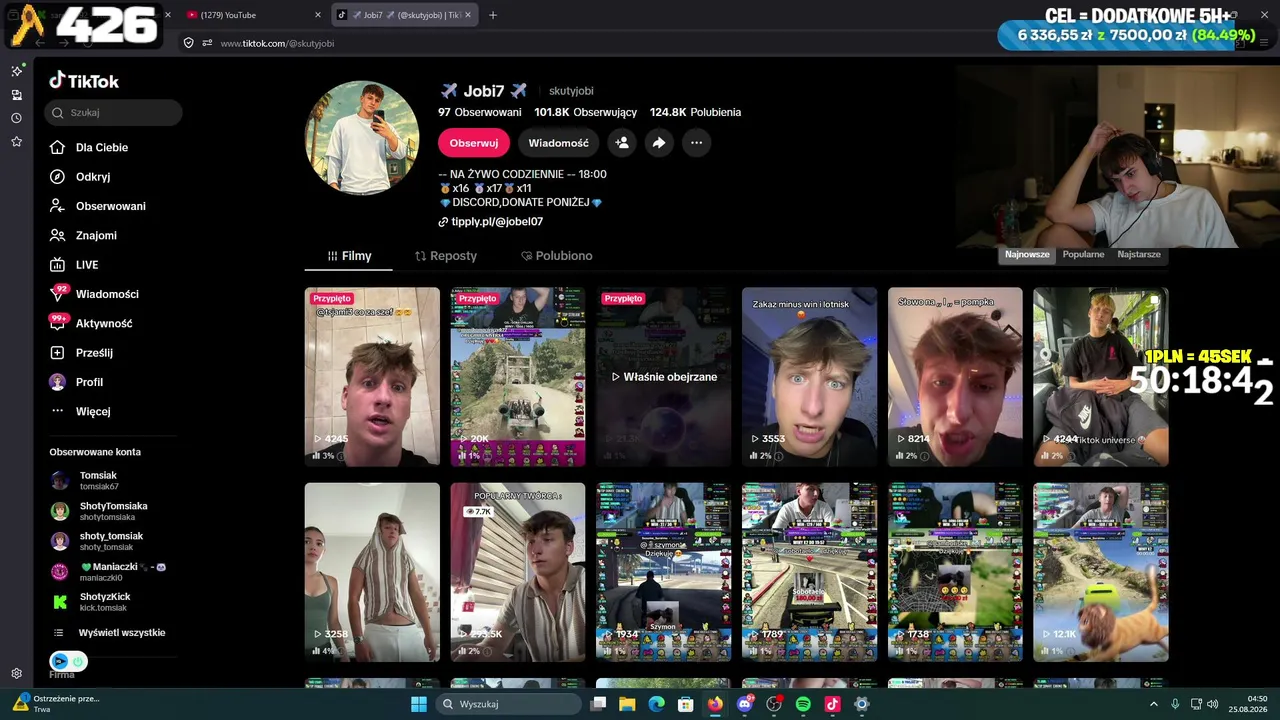Switch to the Reposty tab
The width and height of the screenshot is (1280, 720).
pyautogui.click(x=446, y=256)
